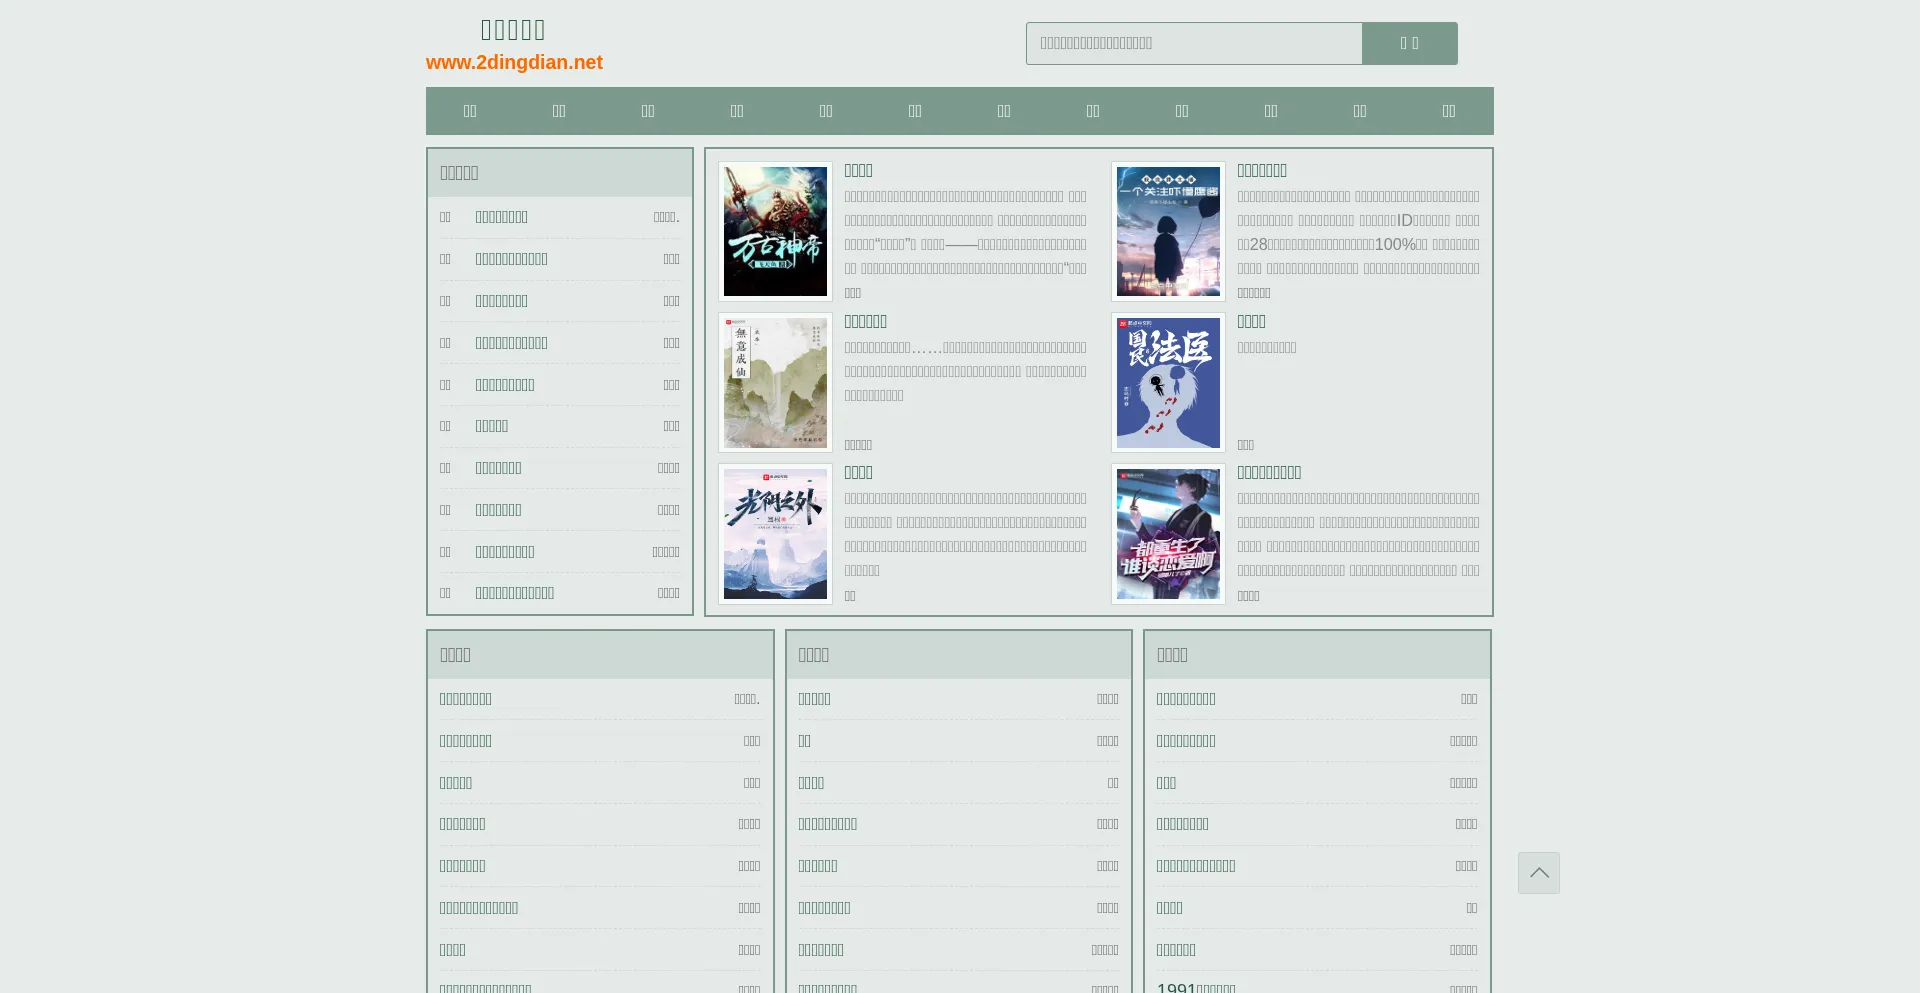Open the title link beside 国民法医 cover
The image size is (1920, 993).
(1251, 322)
